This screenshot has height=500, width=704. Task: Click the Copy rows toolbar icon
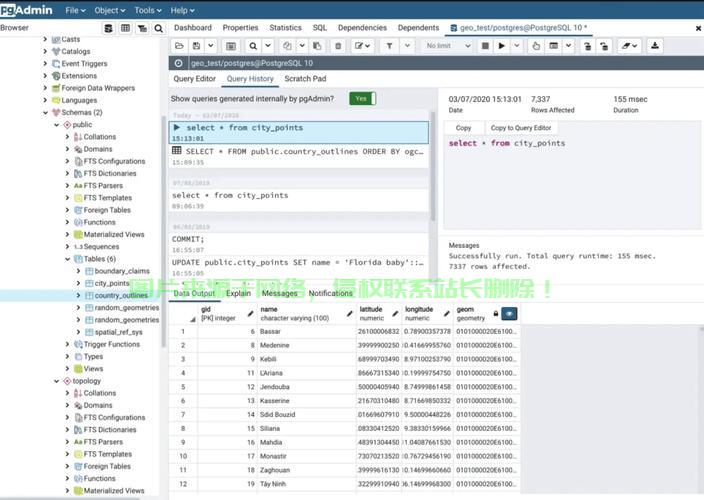(287, 46)
